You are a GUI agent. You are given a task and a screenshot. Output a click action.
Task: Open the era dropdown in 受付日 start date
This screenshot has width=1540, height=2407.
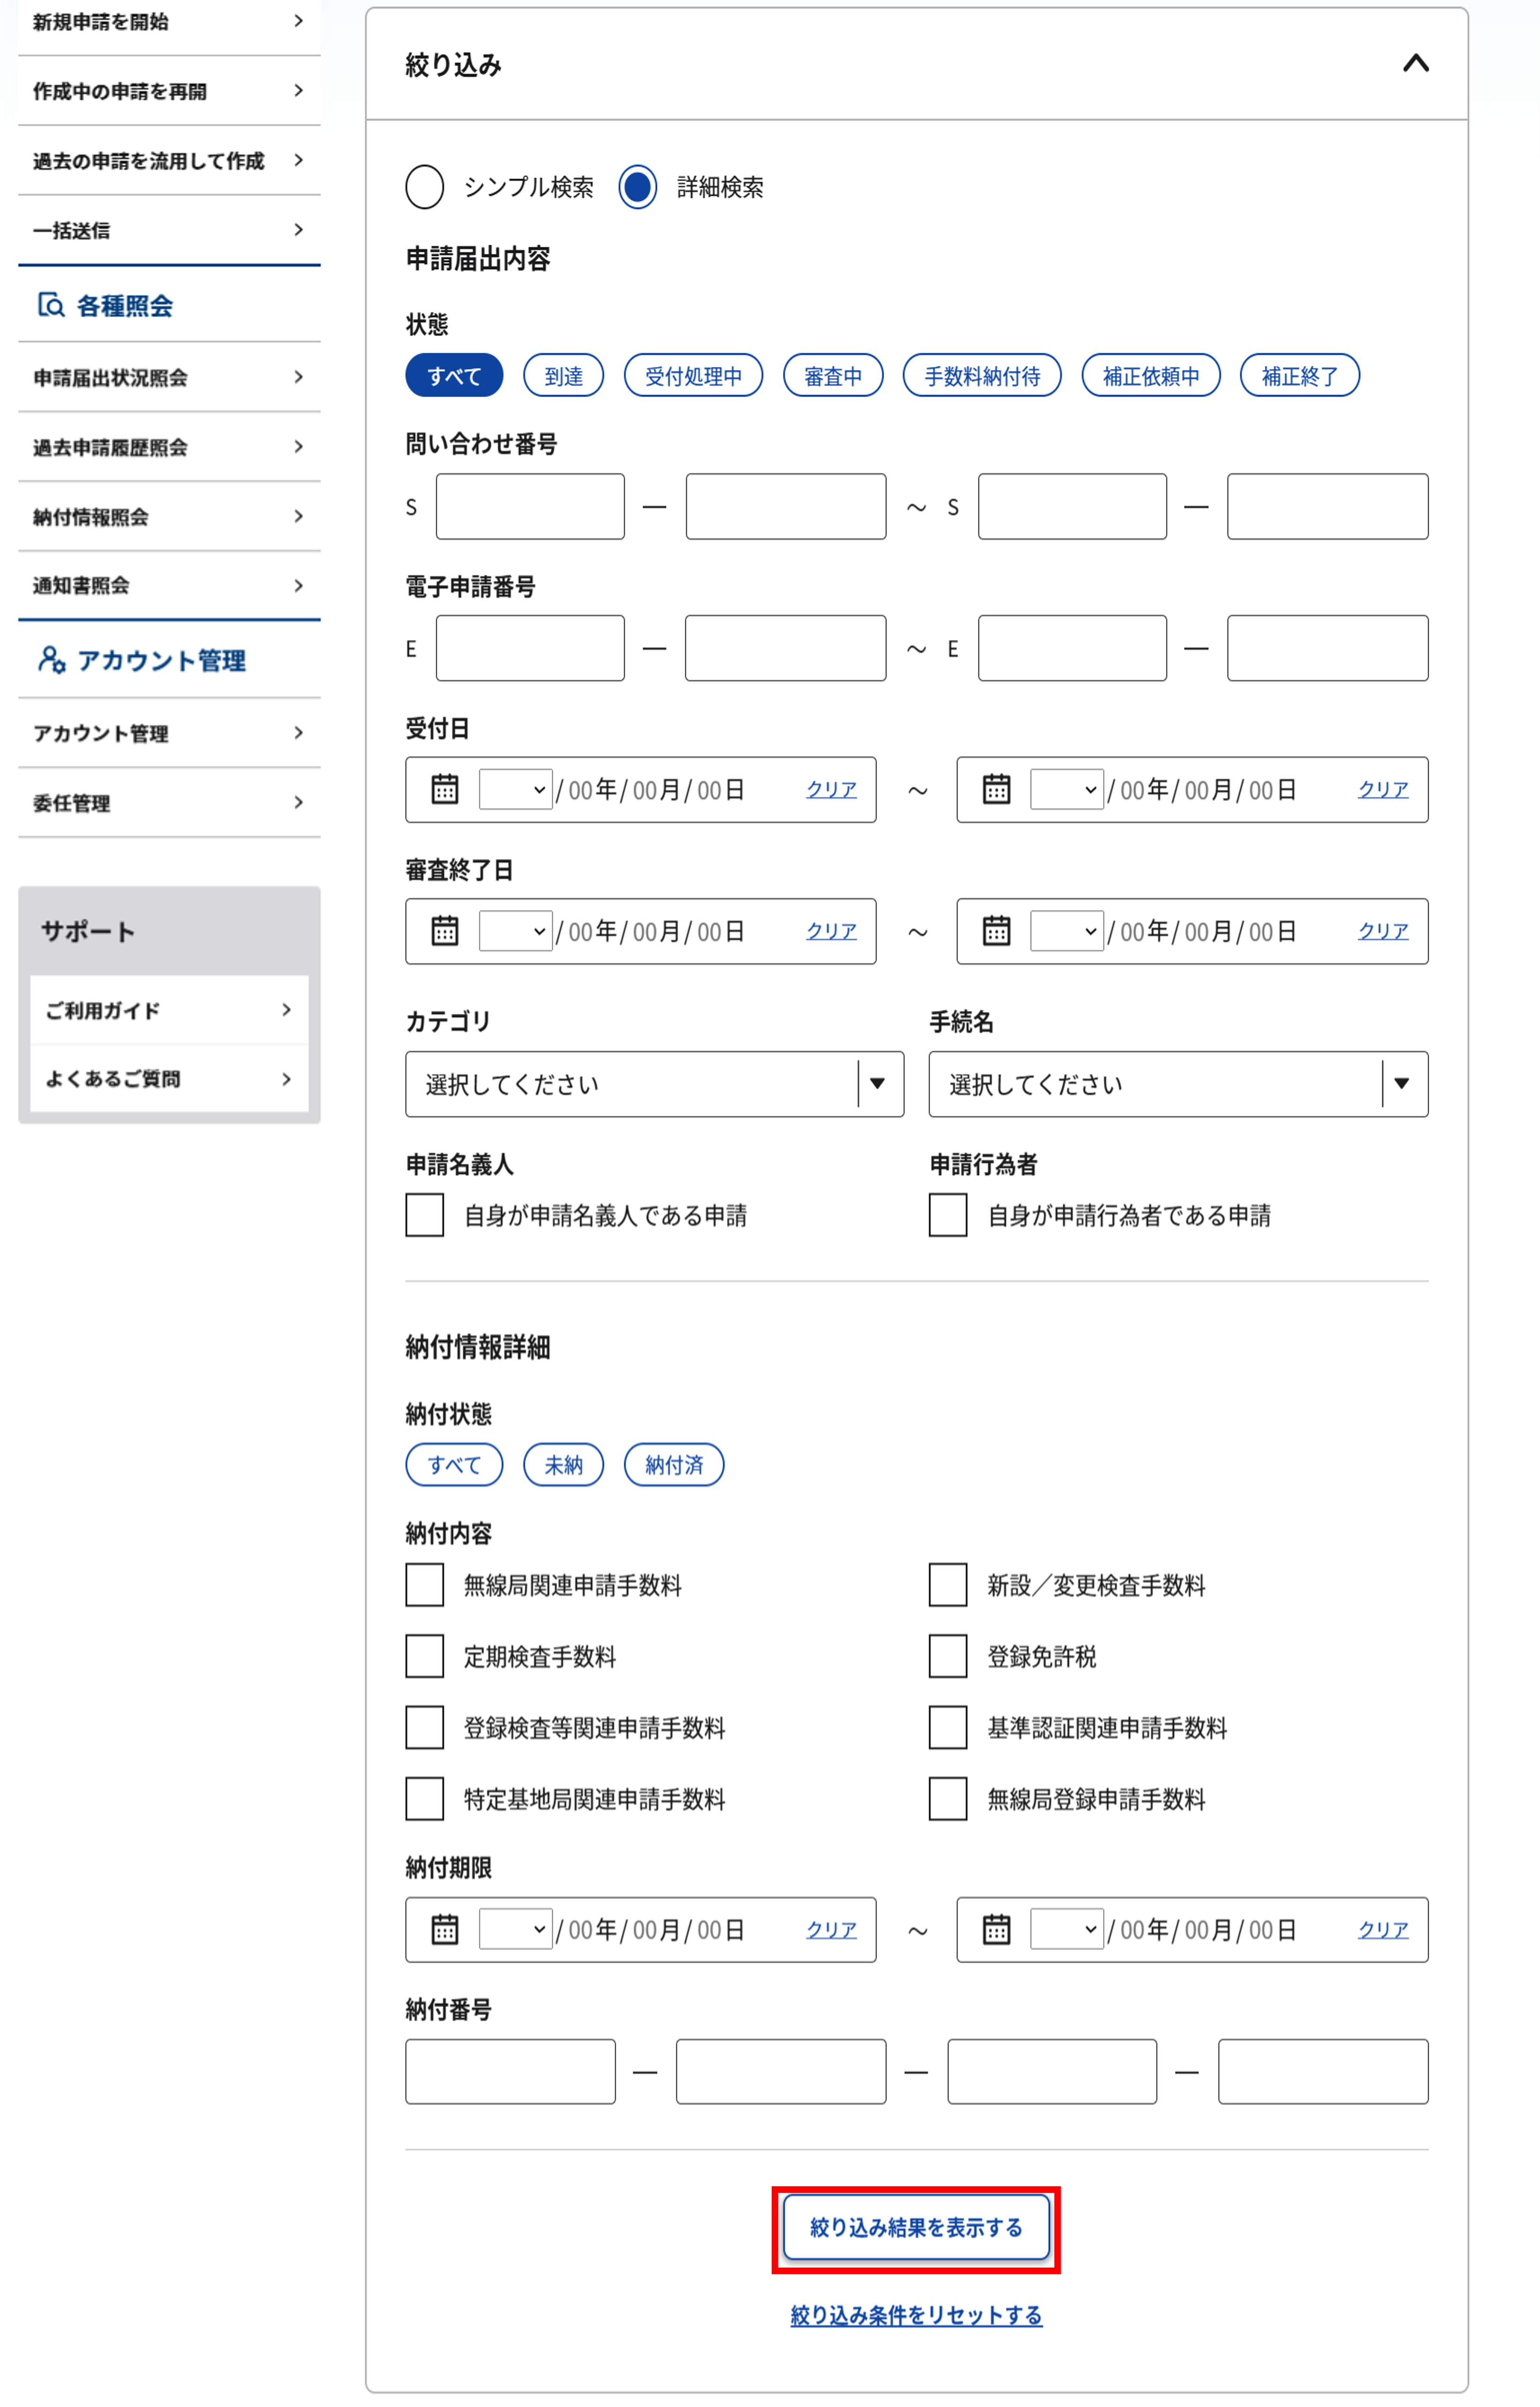515,789
